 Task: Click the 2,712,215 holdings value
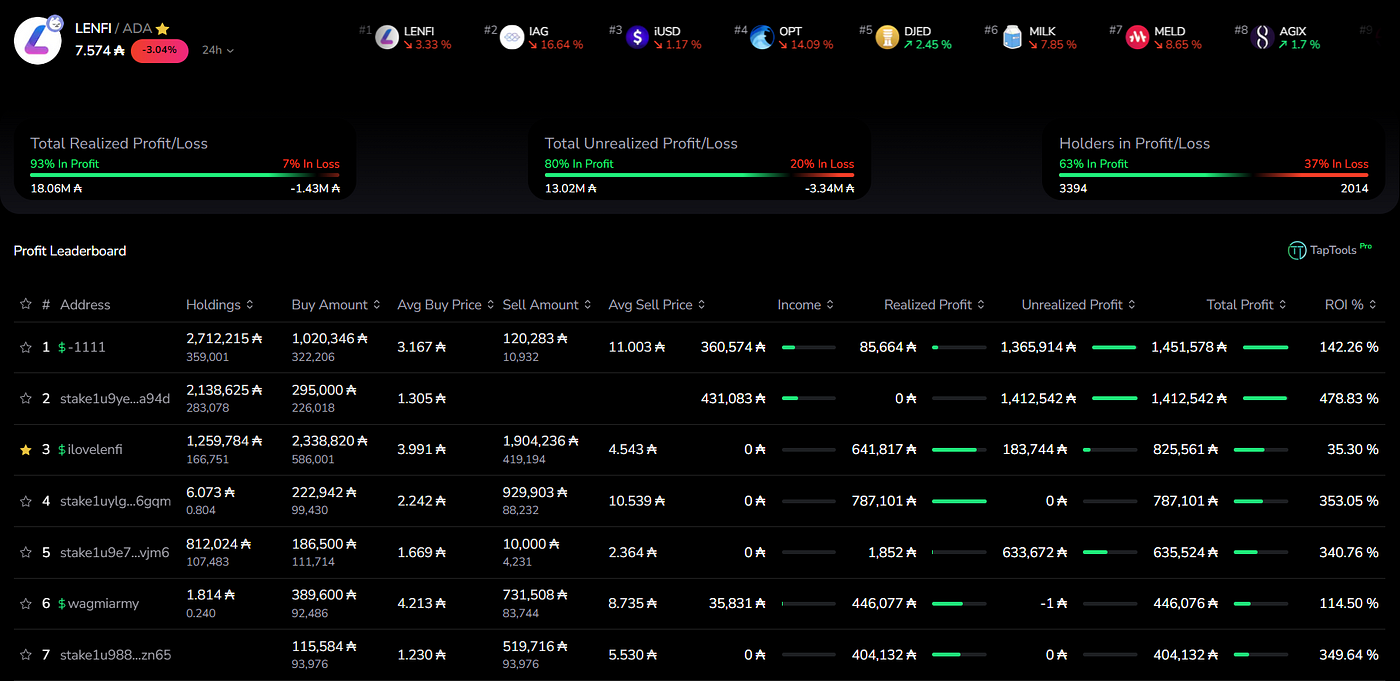point(224,339)
